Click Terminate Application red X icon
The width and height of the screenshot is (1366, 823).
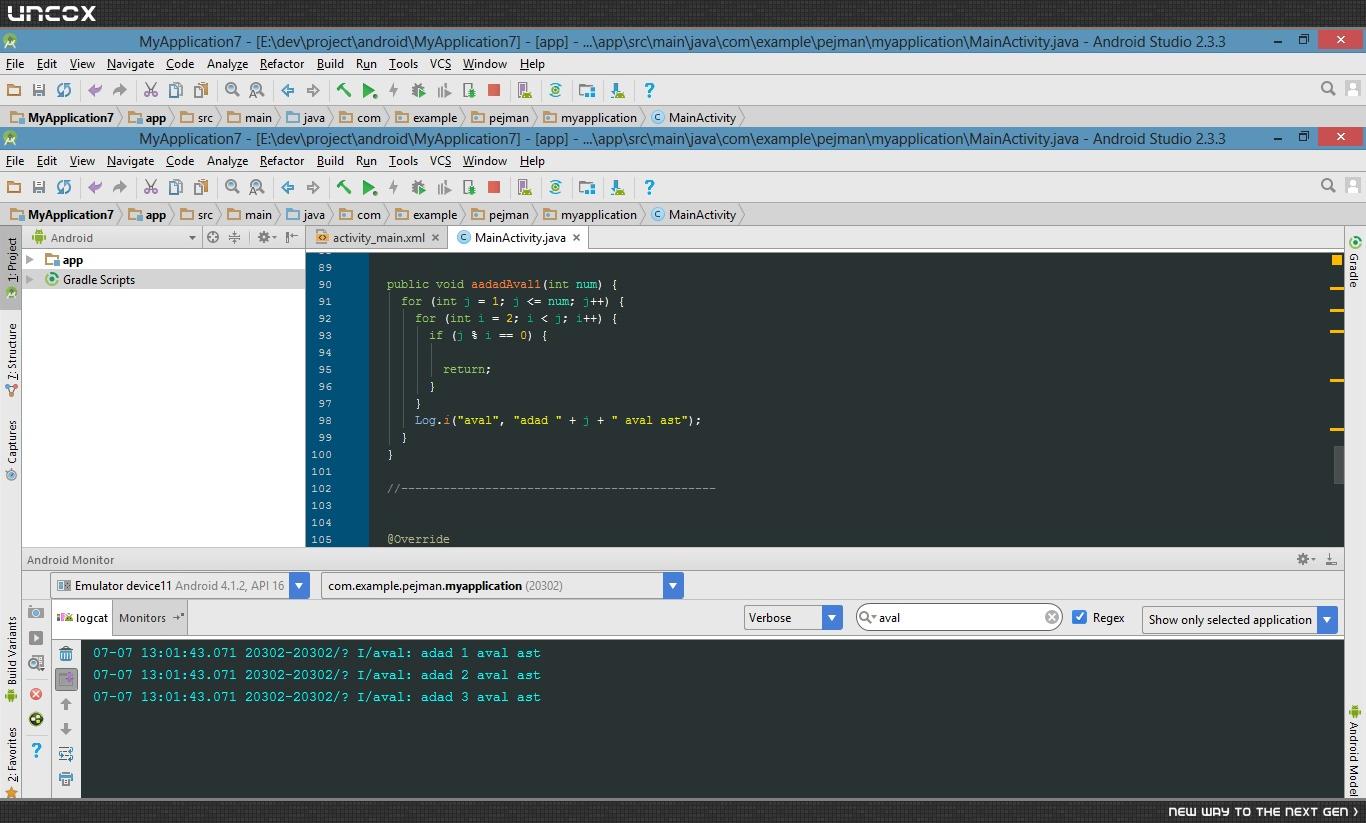pos(36,694)
